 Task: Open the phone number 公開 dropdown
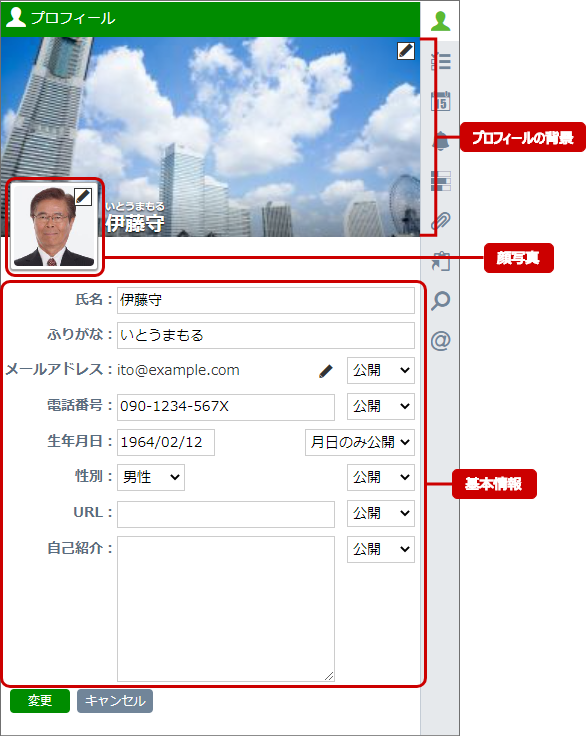[381, 406]
